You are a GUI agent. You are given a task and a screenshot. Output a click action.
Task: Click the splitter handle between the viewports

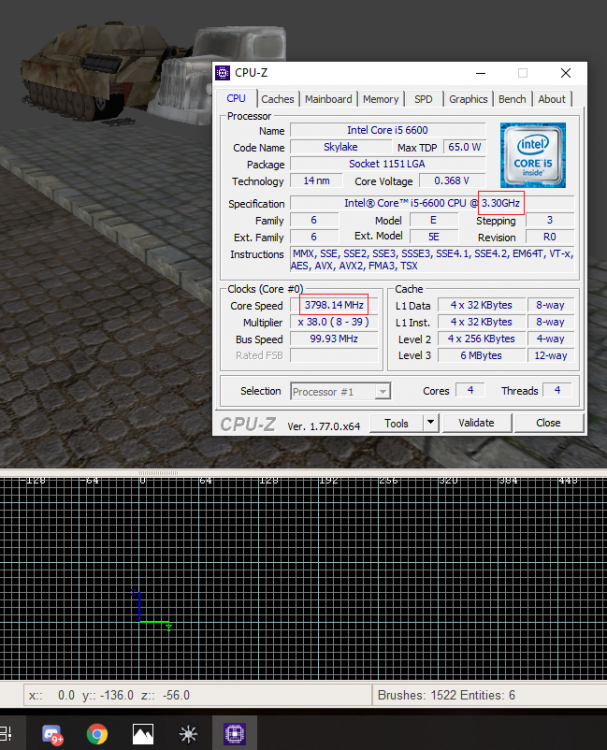pyautogui.click(x=158, y=473)
